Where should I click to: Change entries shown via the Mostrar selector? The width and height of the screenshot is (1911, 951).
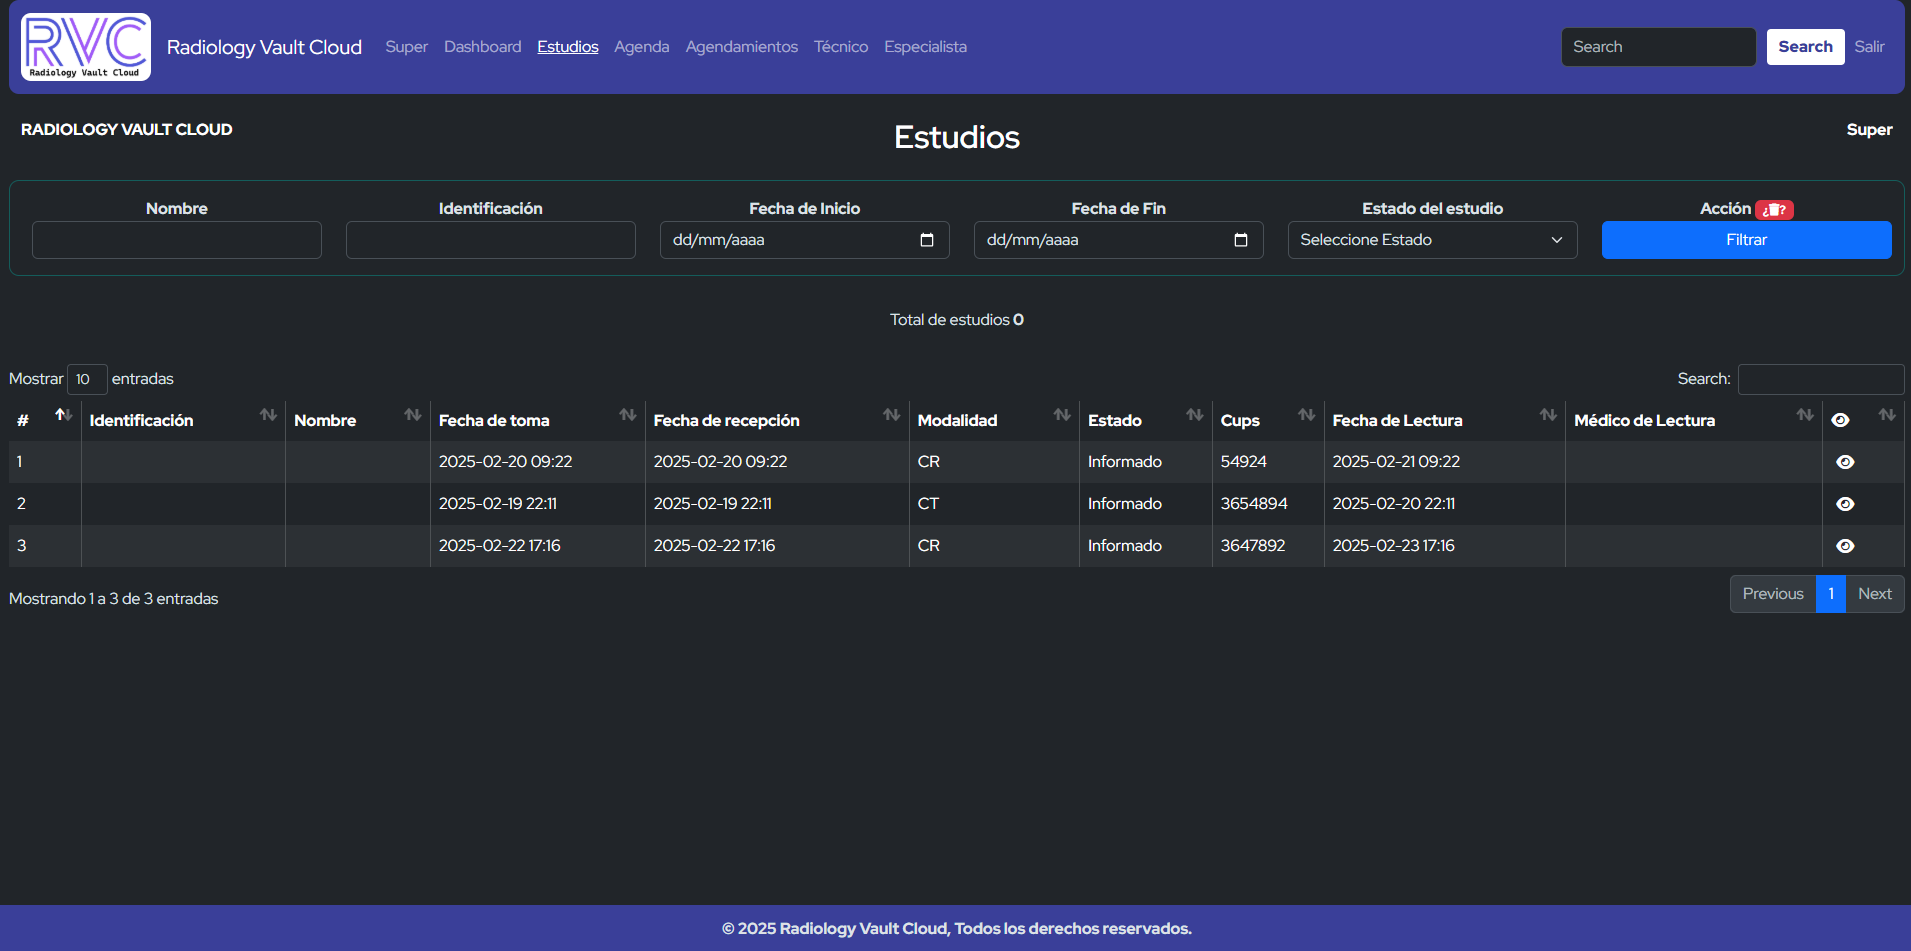point(87,379)
